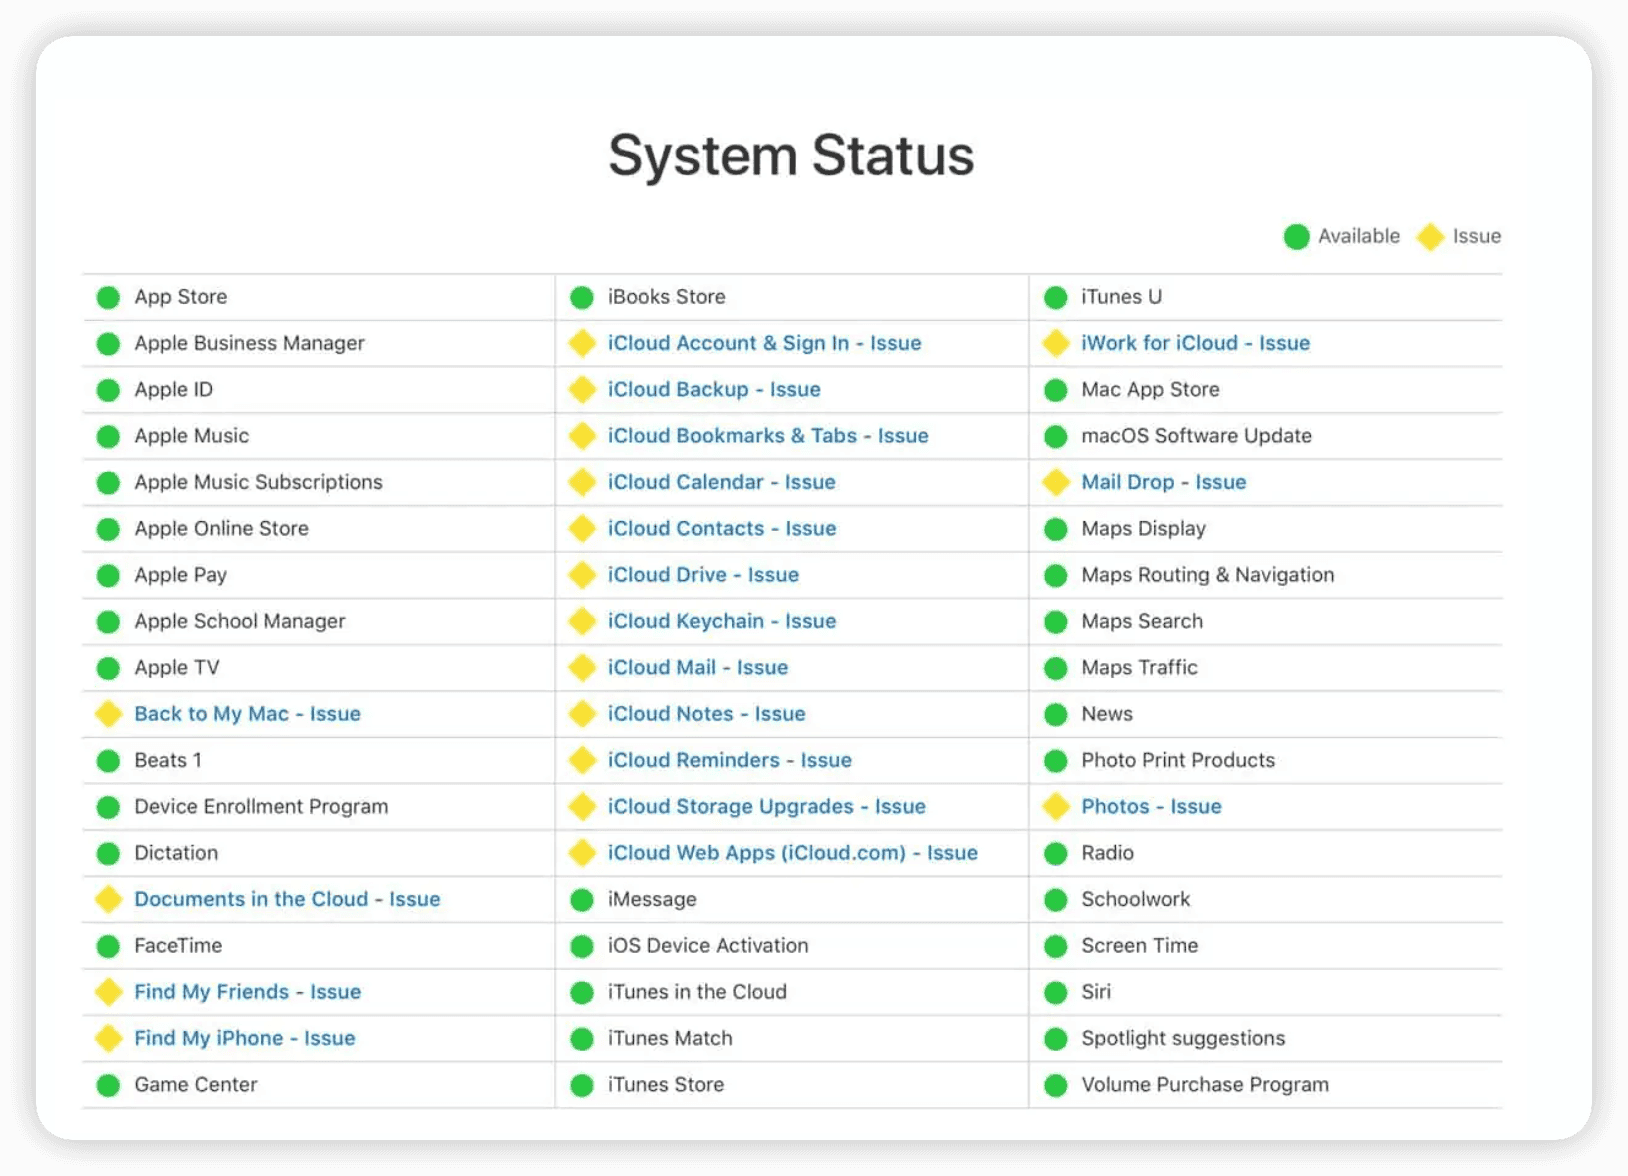The height and width of the screenshot is (1176, 1628).
Task: Open iCloud Reminders issue link
Action: pyautogui.click(x=730, y=760)
